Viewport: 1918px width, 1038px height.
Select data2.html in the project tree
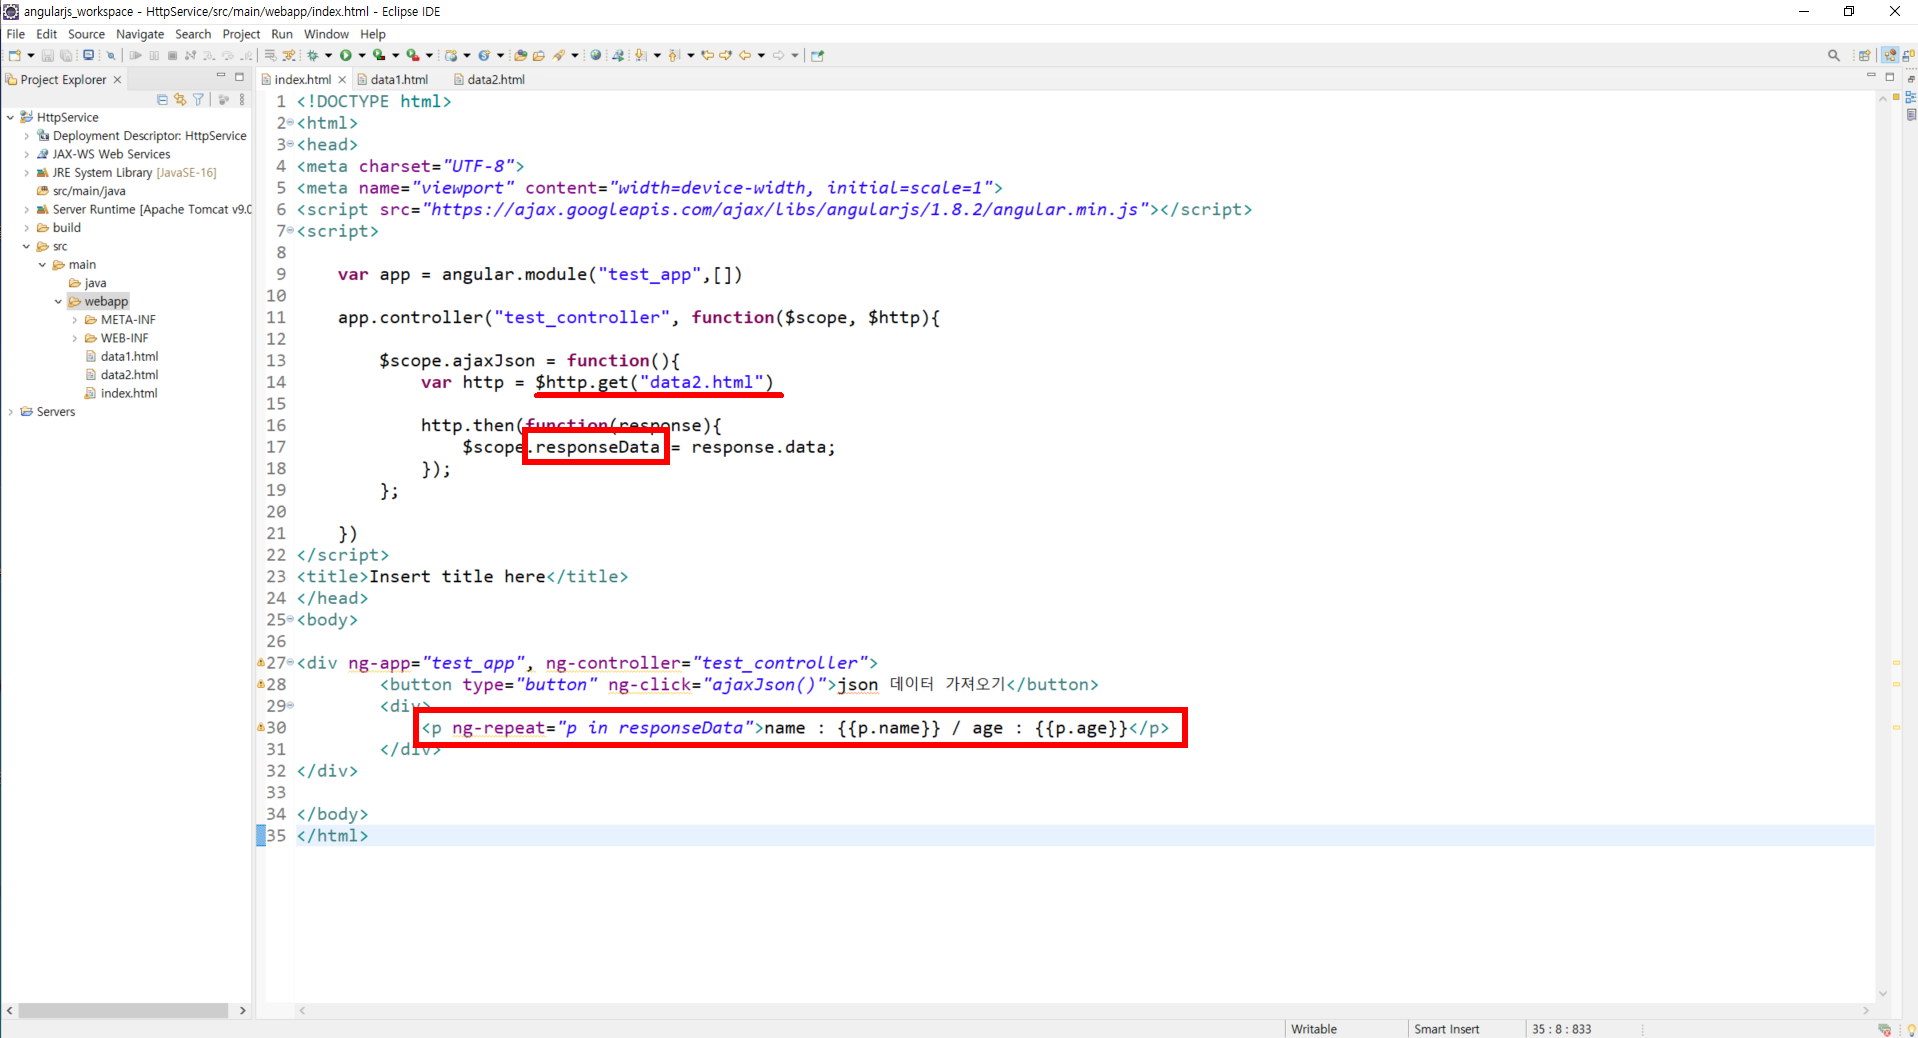point(122,375)
